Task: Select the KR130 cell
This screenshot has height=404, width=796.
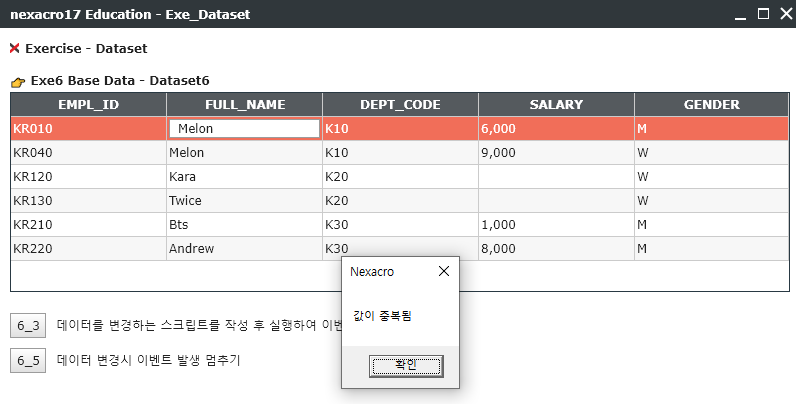Action: 88,200
